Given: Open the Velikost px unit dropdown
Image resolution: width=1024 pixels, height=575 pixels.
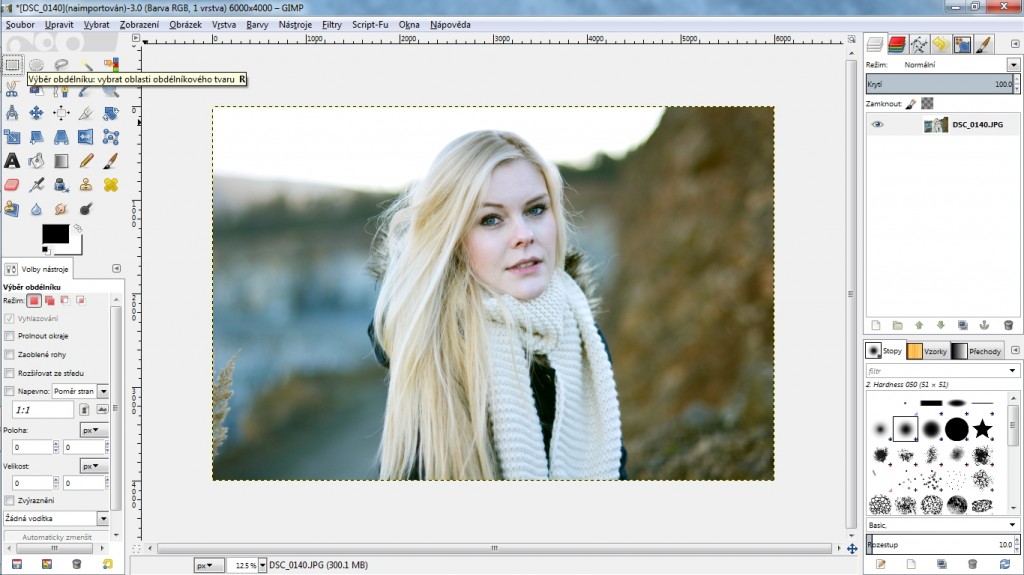Looking at the screenshot, I should pos(94,466).
